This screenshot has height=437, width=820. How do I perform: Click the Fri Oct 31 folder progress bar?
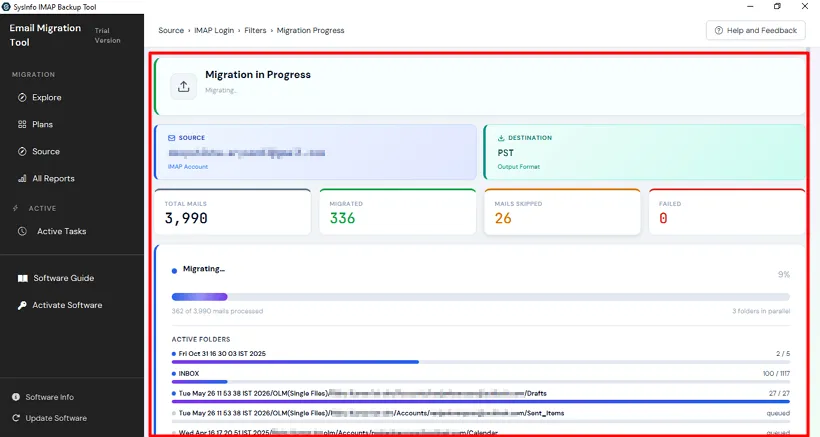click(x=481, y=362)
